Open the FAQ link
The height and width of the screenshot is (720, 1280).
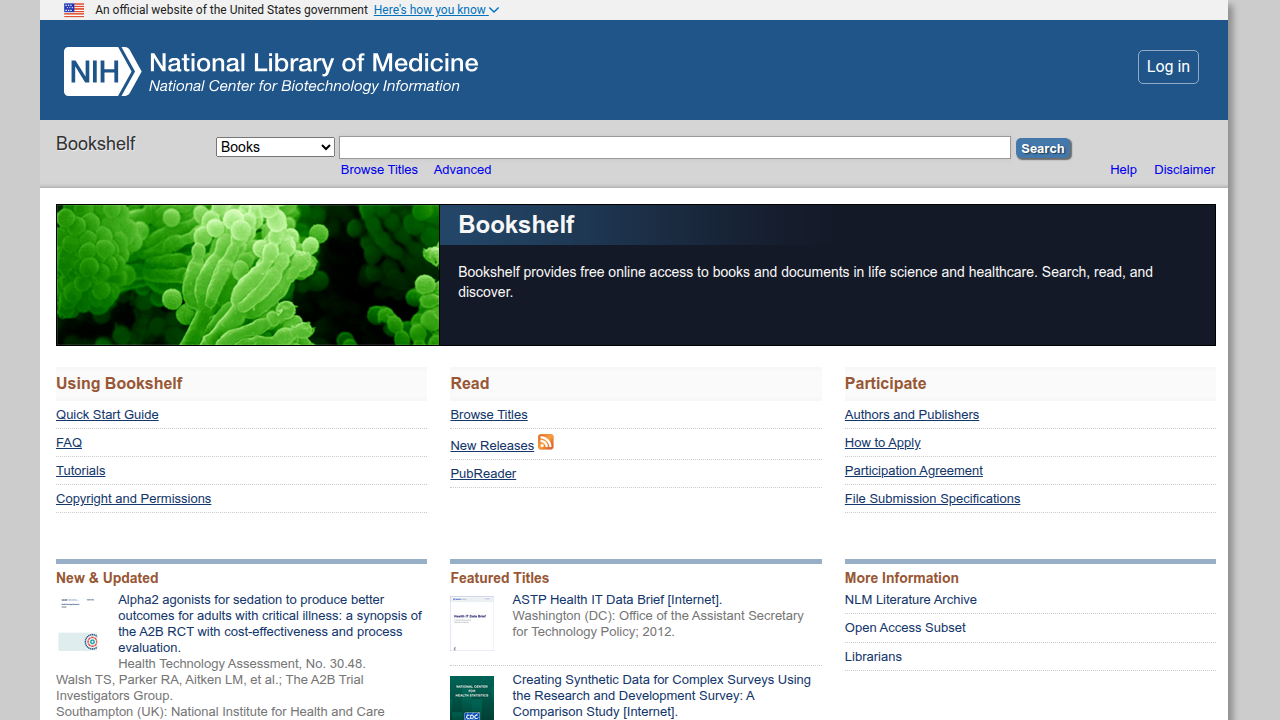[69, 443]
